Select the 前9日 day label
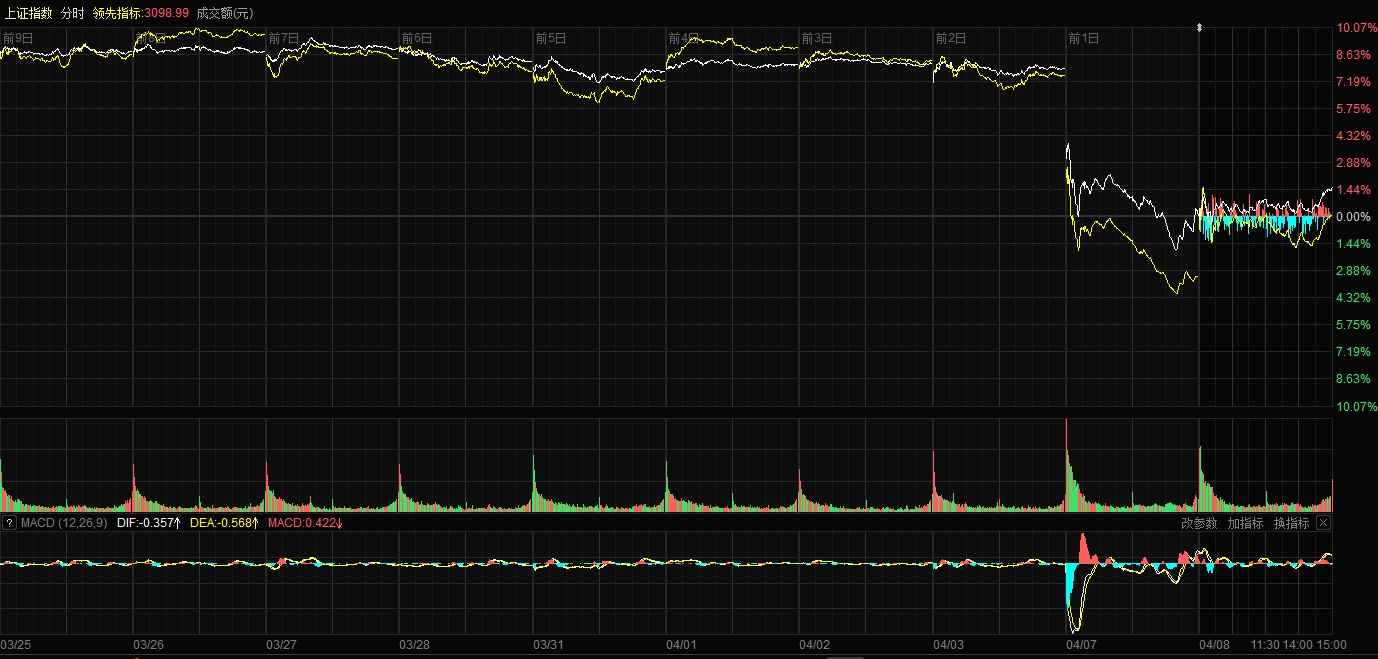 18,38
